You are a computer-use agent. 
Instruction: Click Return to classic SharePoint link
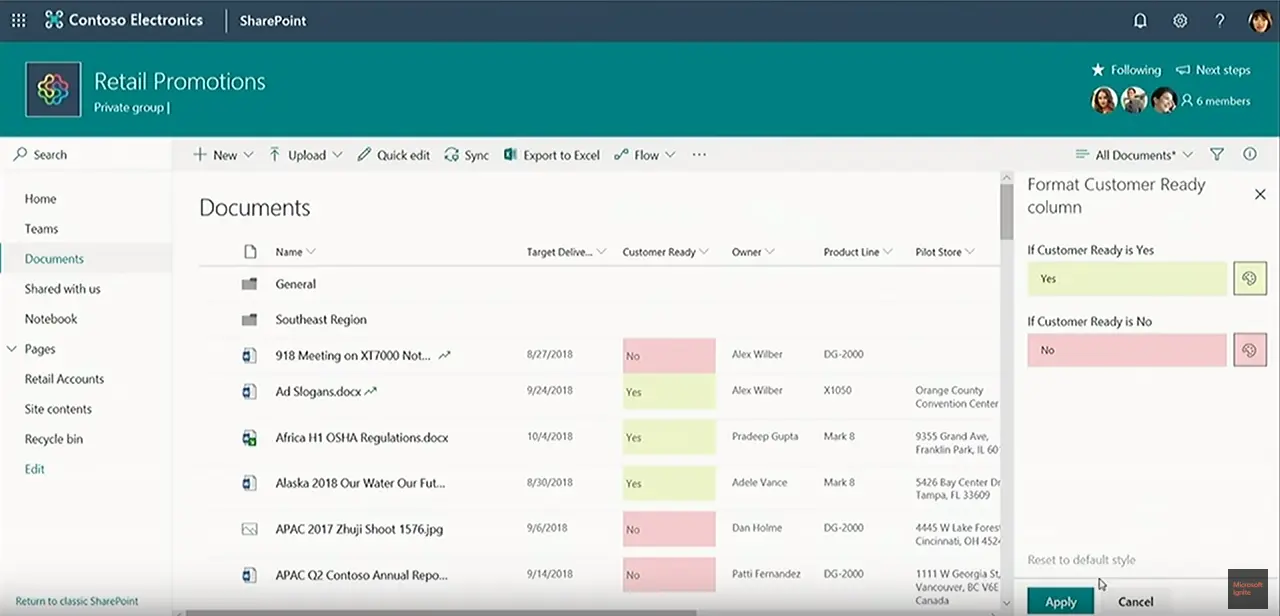pos(77,601)
